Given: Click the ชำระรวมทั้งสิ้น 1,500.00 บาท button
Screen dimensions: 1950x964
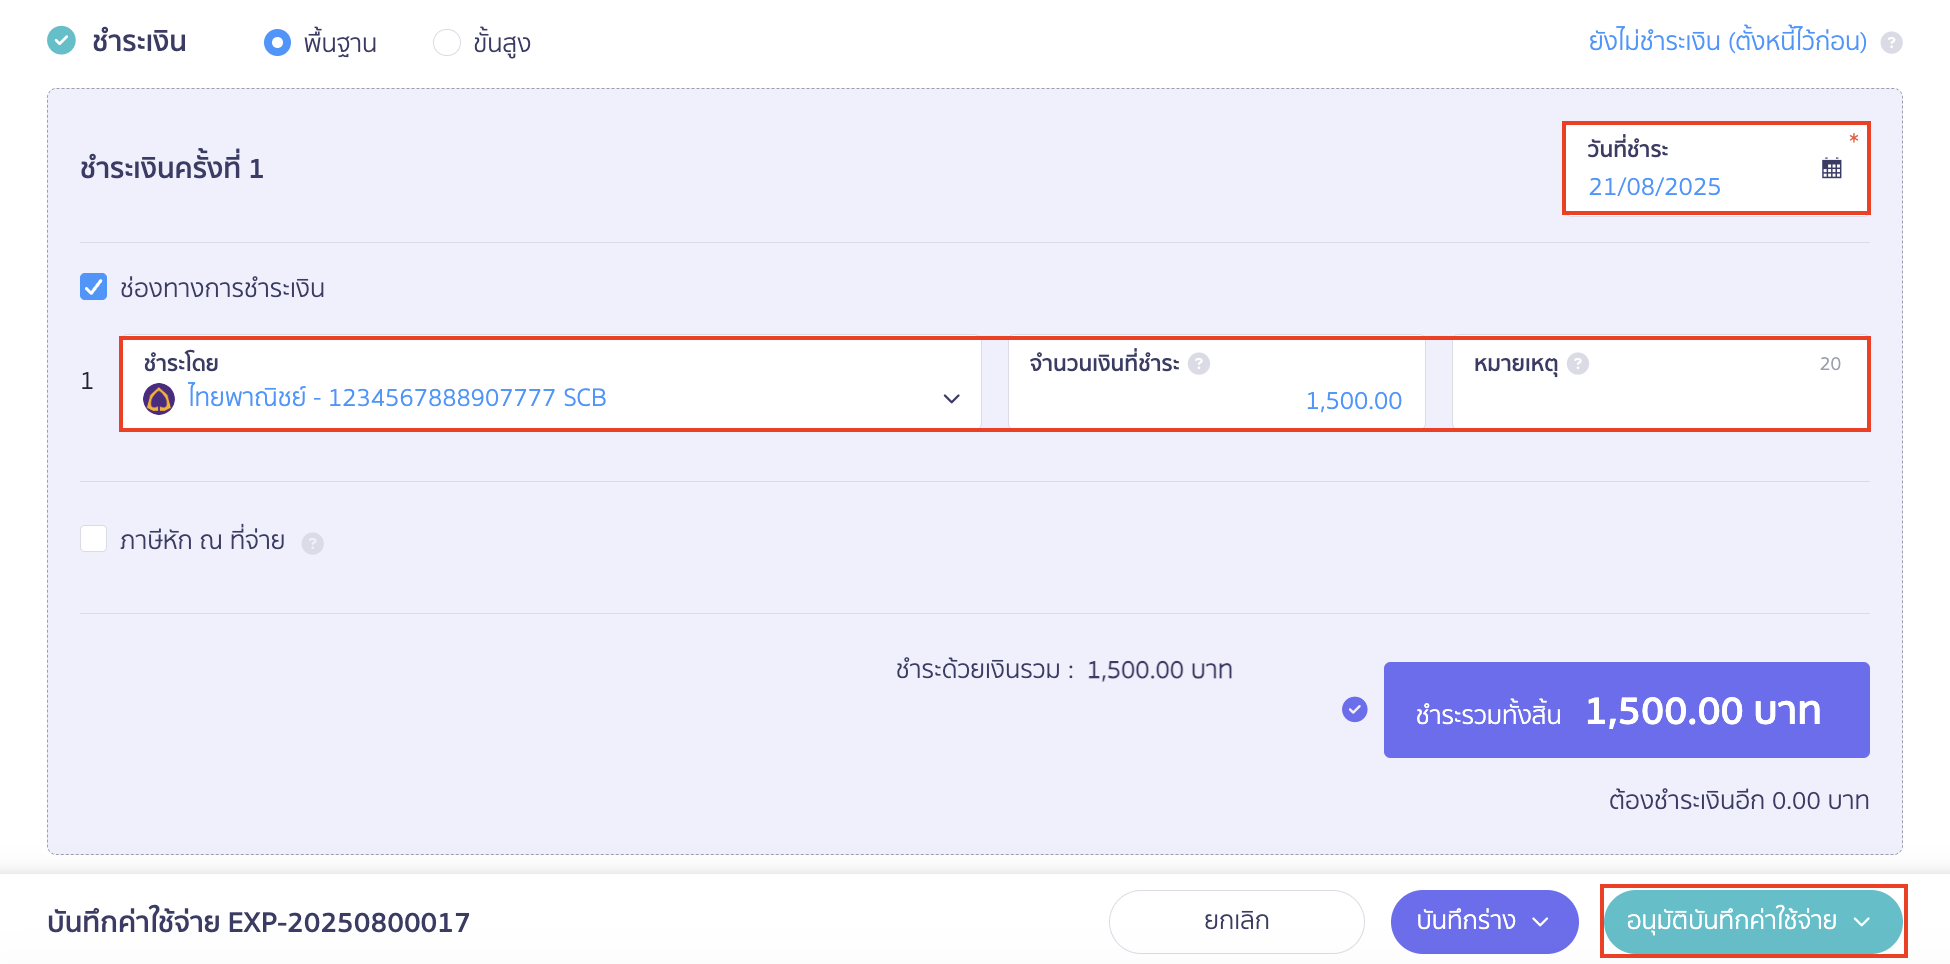Looking at the screenshot, I should (x=1626, y=710).
